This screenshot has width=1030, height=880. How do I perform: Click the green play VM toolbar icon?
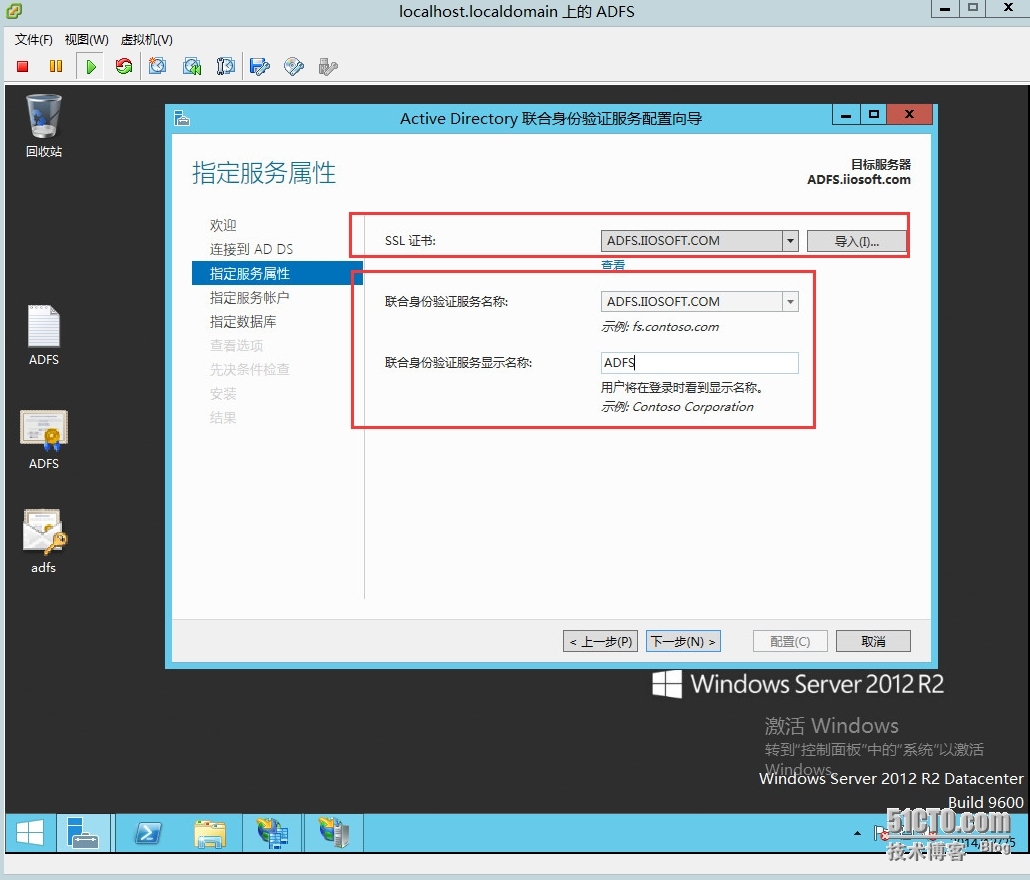click(x=91, y=66)
